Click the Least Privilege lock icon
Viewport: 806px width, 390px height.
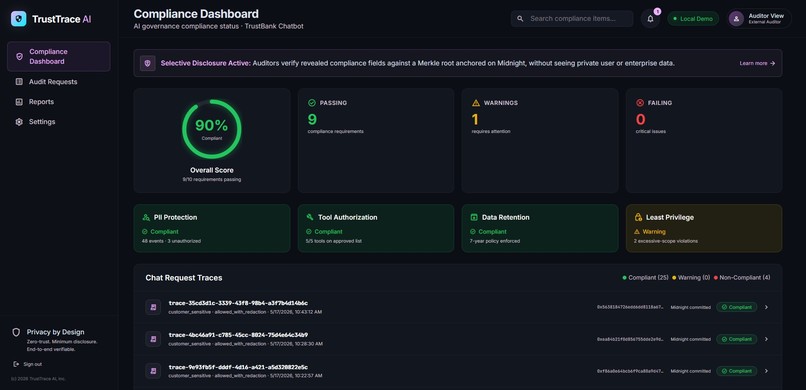[638, 217]
